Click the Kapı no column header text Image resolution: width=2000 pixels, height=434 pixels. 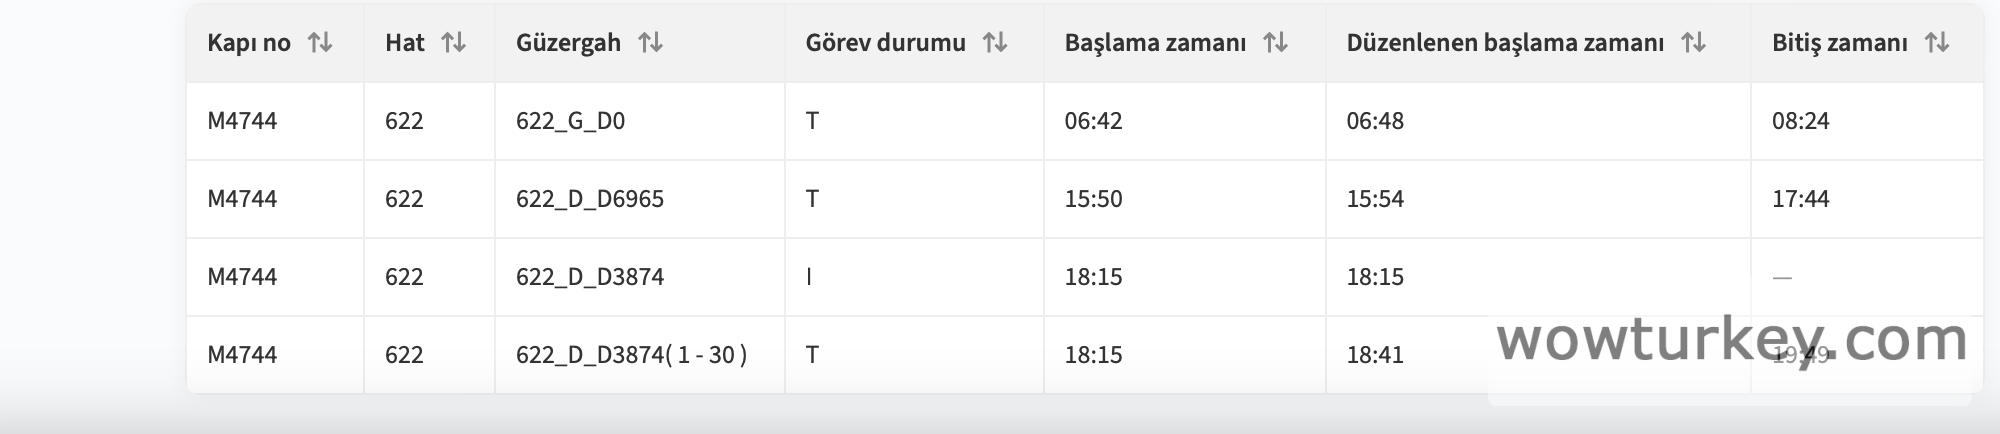(x=249, y=43)
